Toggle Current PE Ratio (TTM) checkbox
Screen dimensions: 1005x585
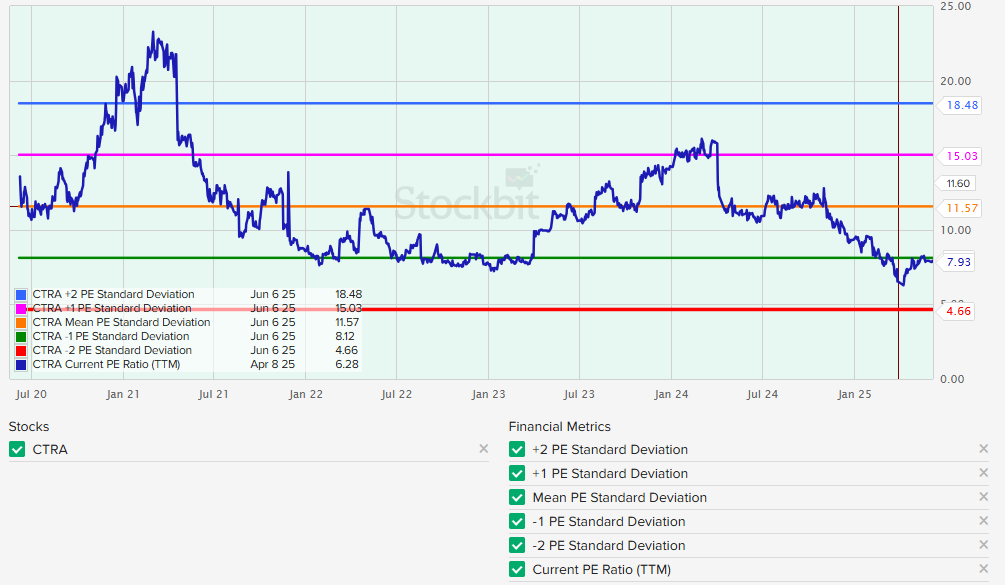tap(517, 570)
